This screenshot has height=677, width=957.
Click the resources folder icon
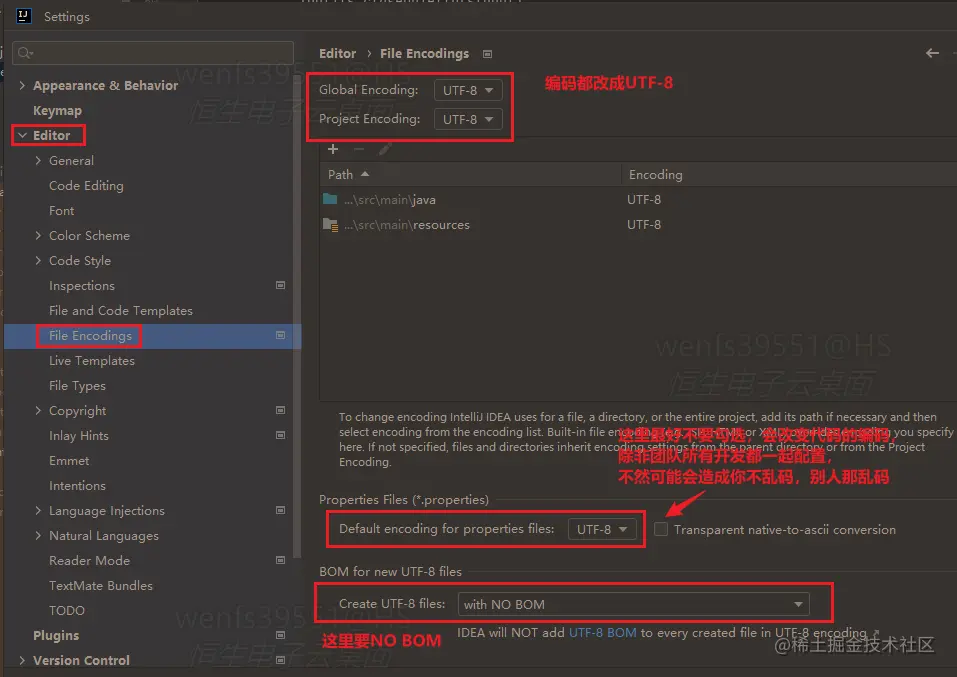tap(330, 225)
